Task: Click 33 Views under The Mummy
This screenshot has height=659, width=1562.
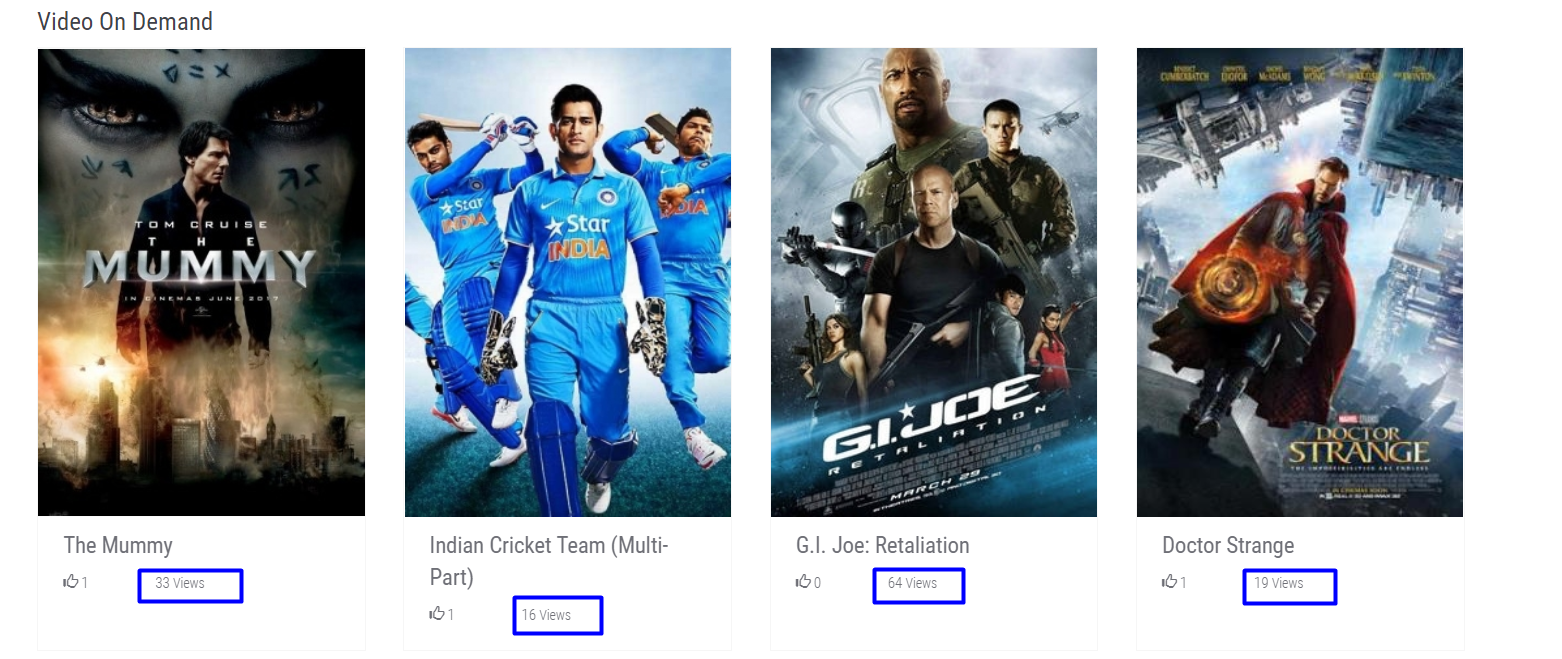Action: tap(180, 583)
